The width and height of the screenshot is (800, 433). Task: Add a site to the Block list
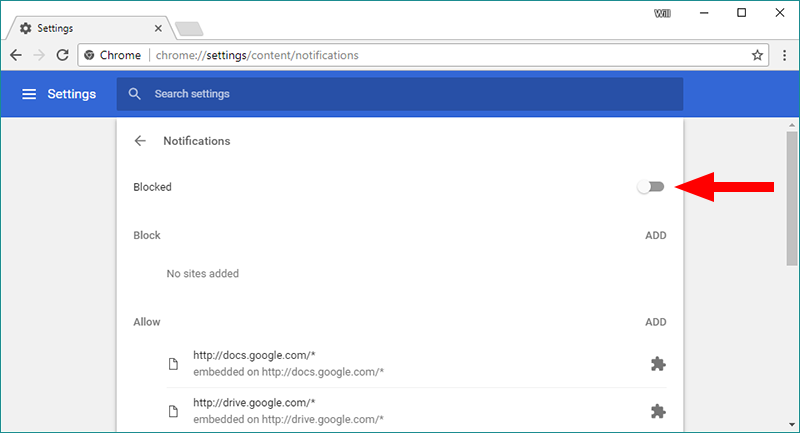pos(656,235)
